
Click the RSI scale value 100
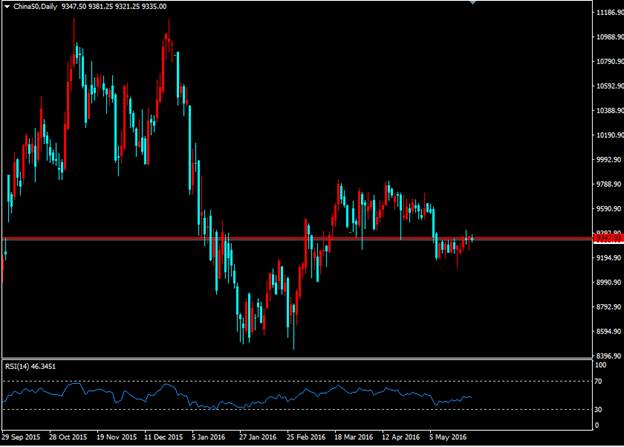[601, 365]
